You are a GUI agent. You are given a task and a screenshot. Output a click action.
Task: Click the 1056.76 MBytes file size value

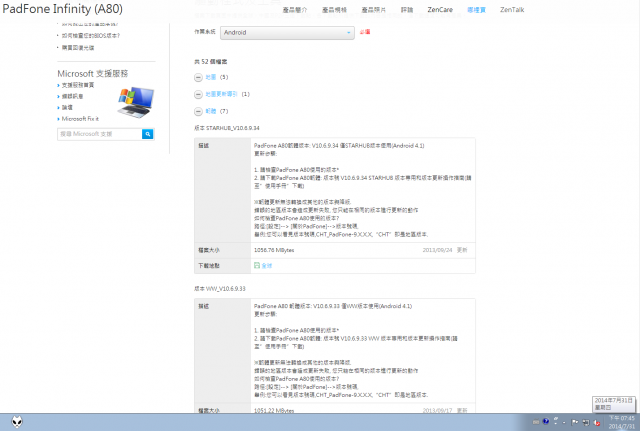tap(274, 250)
